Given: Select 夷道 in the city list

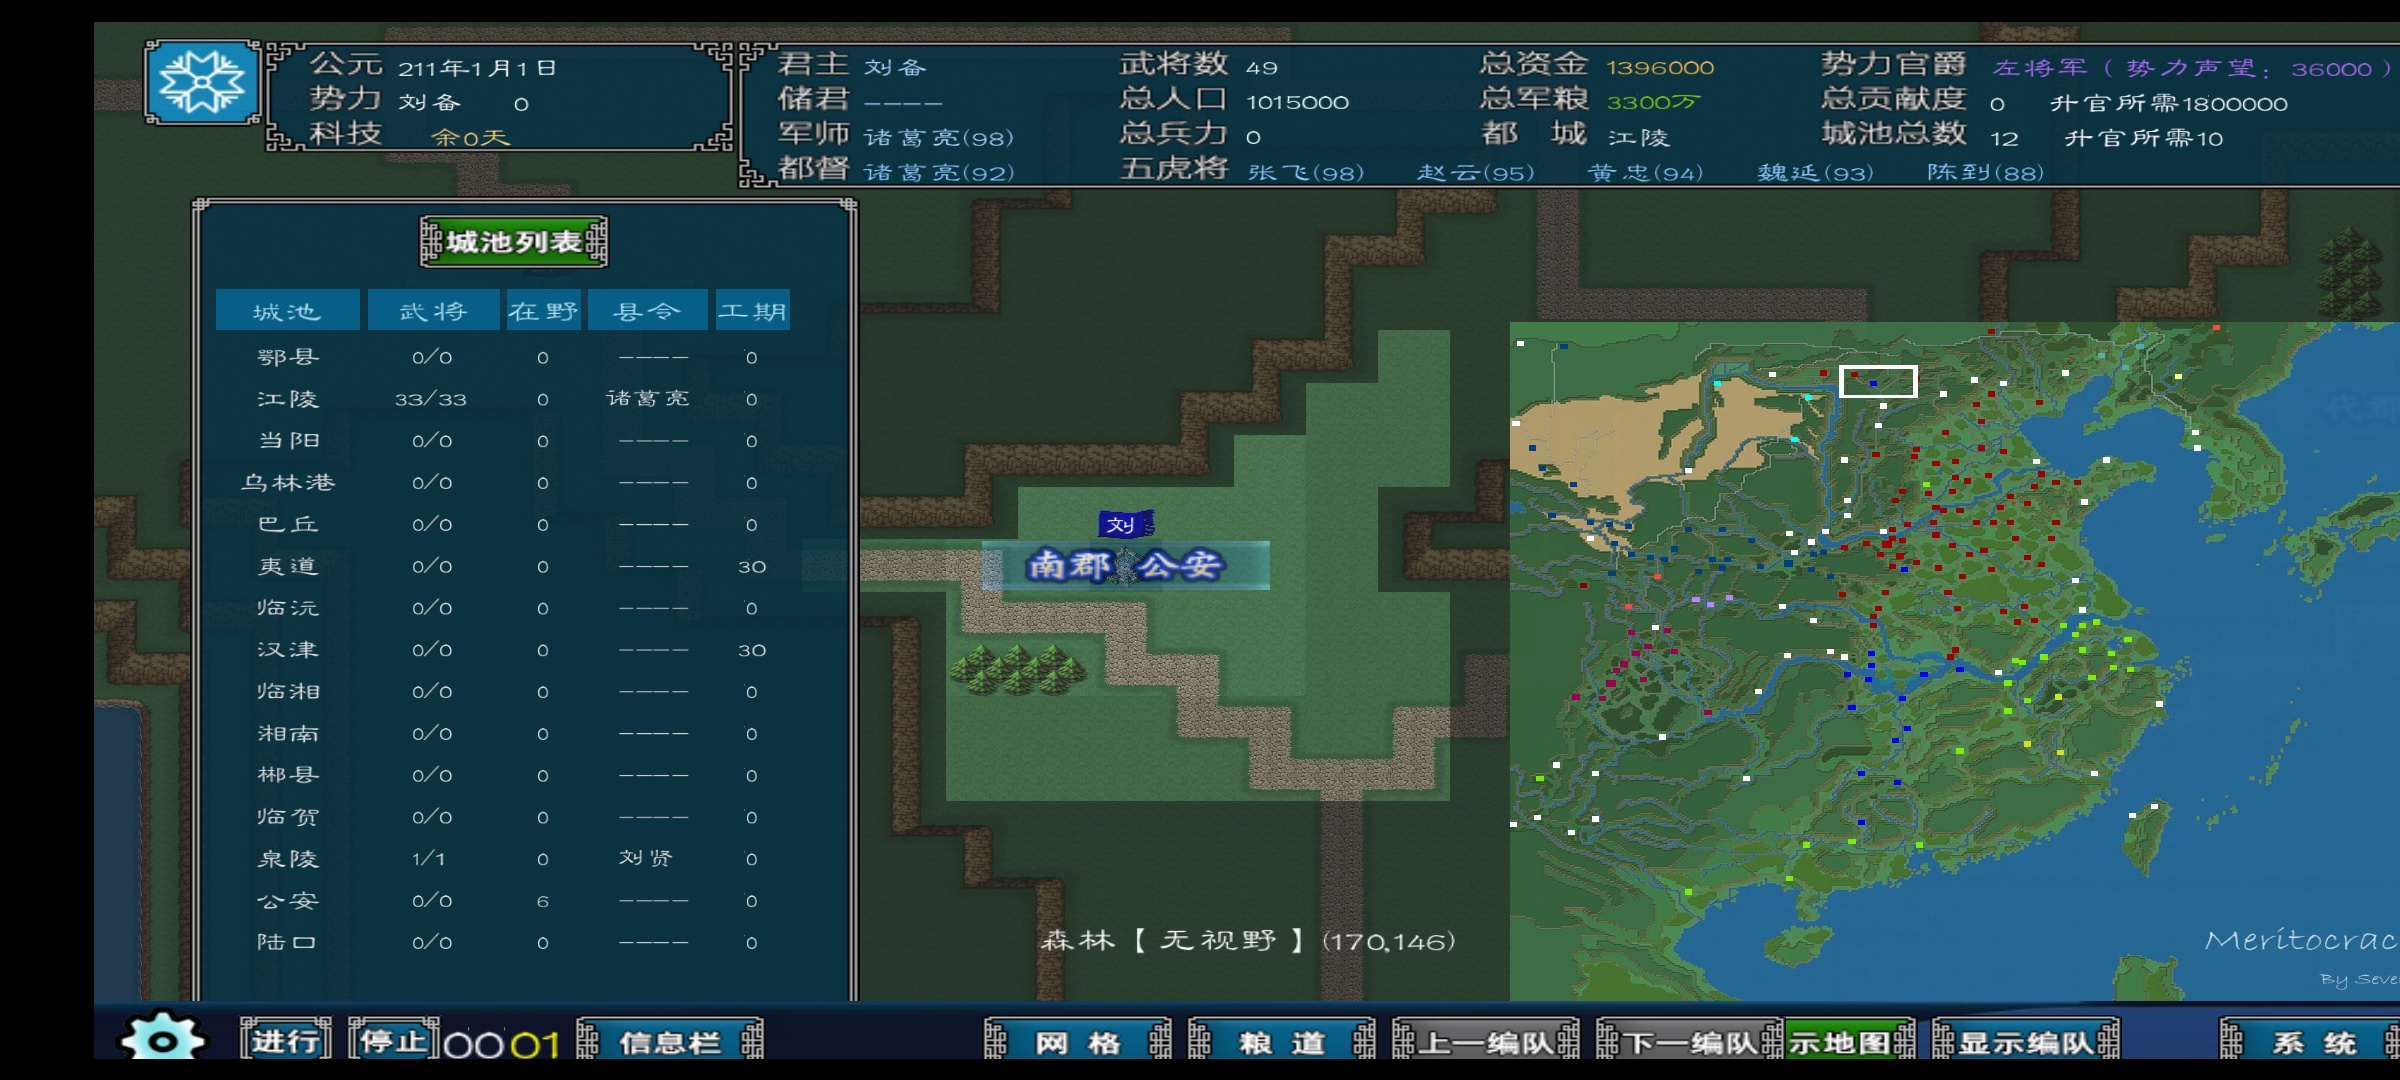Looking at the screenshot, I should (x=288, y=566).
